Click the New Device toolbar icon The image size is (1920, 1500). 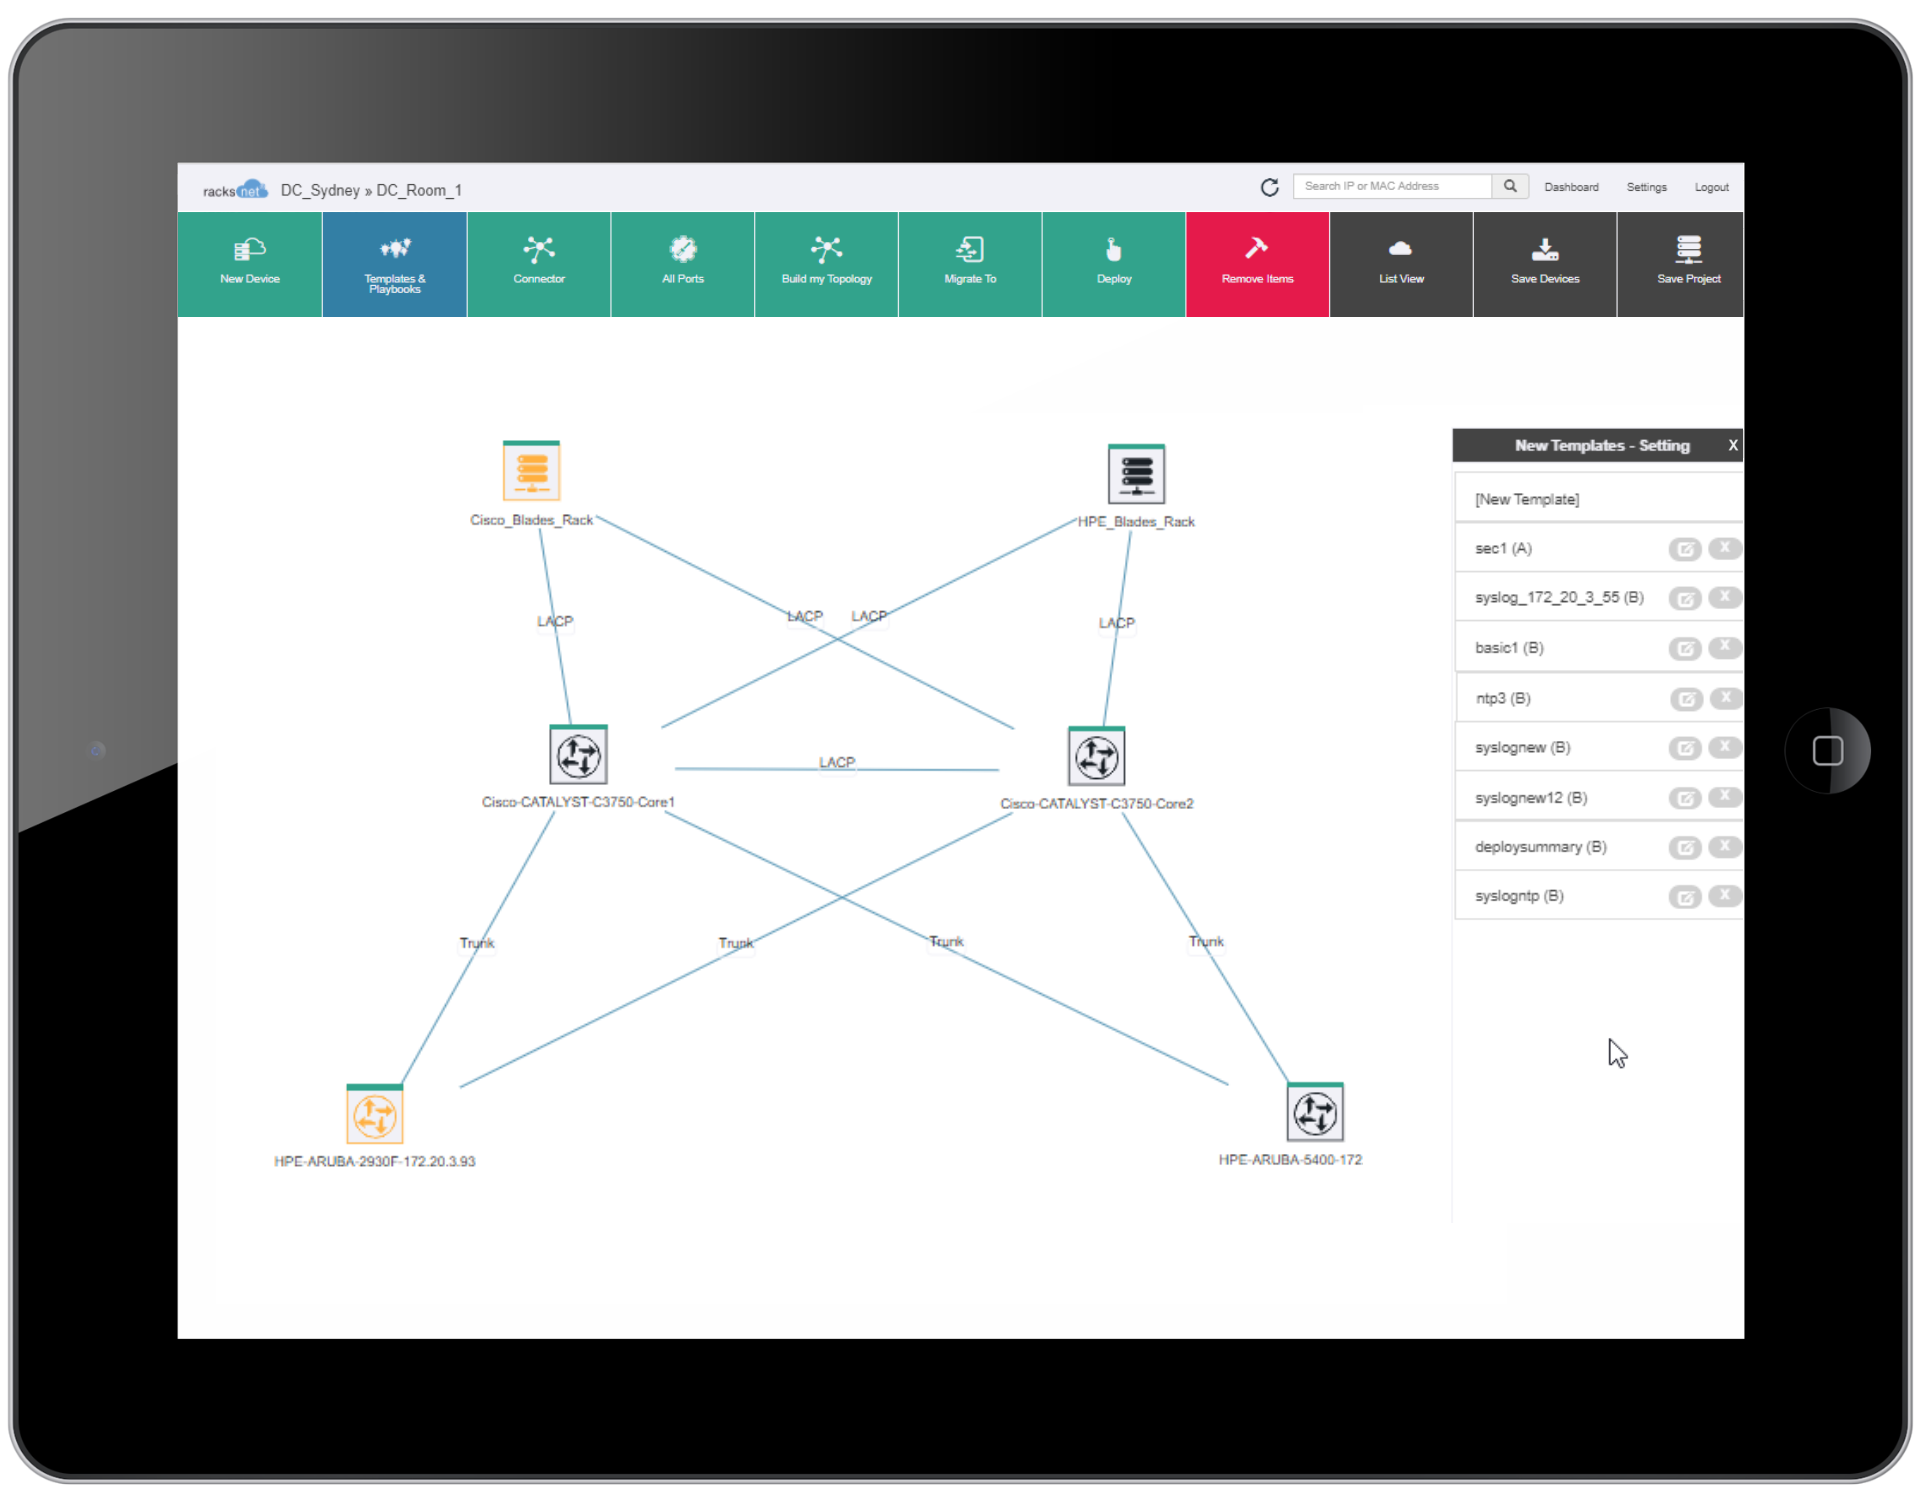point(248,257)
